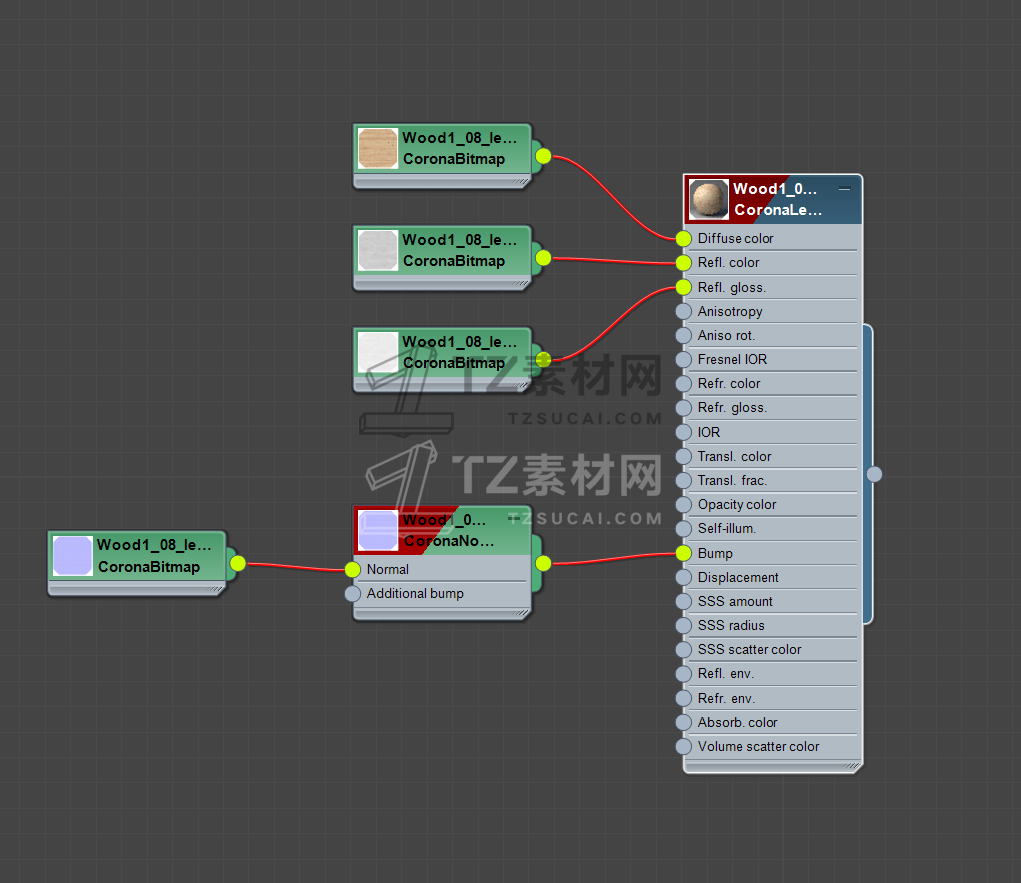Click the Additional bump input socket

(x=352, y=594)
